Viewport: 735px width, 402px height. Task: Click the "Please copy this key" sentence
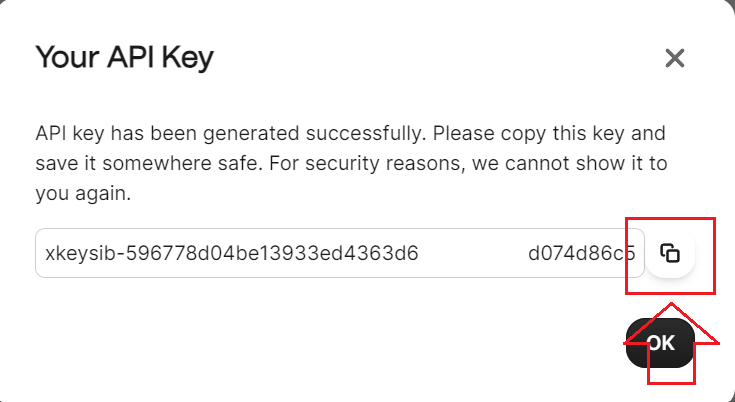click(528, 134)
